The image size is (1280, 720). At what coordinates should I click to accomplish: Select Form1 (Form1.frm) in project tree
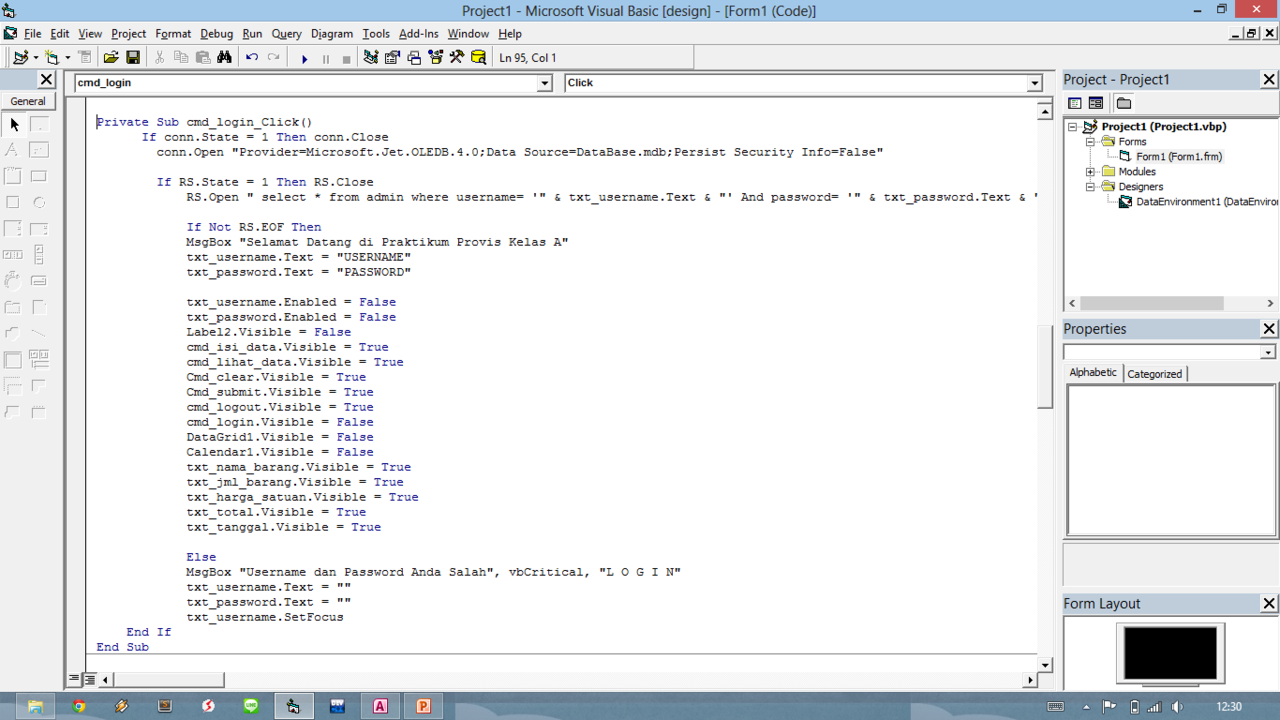pos(1178,157)
